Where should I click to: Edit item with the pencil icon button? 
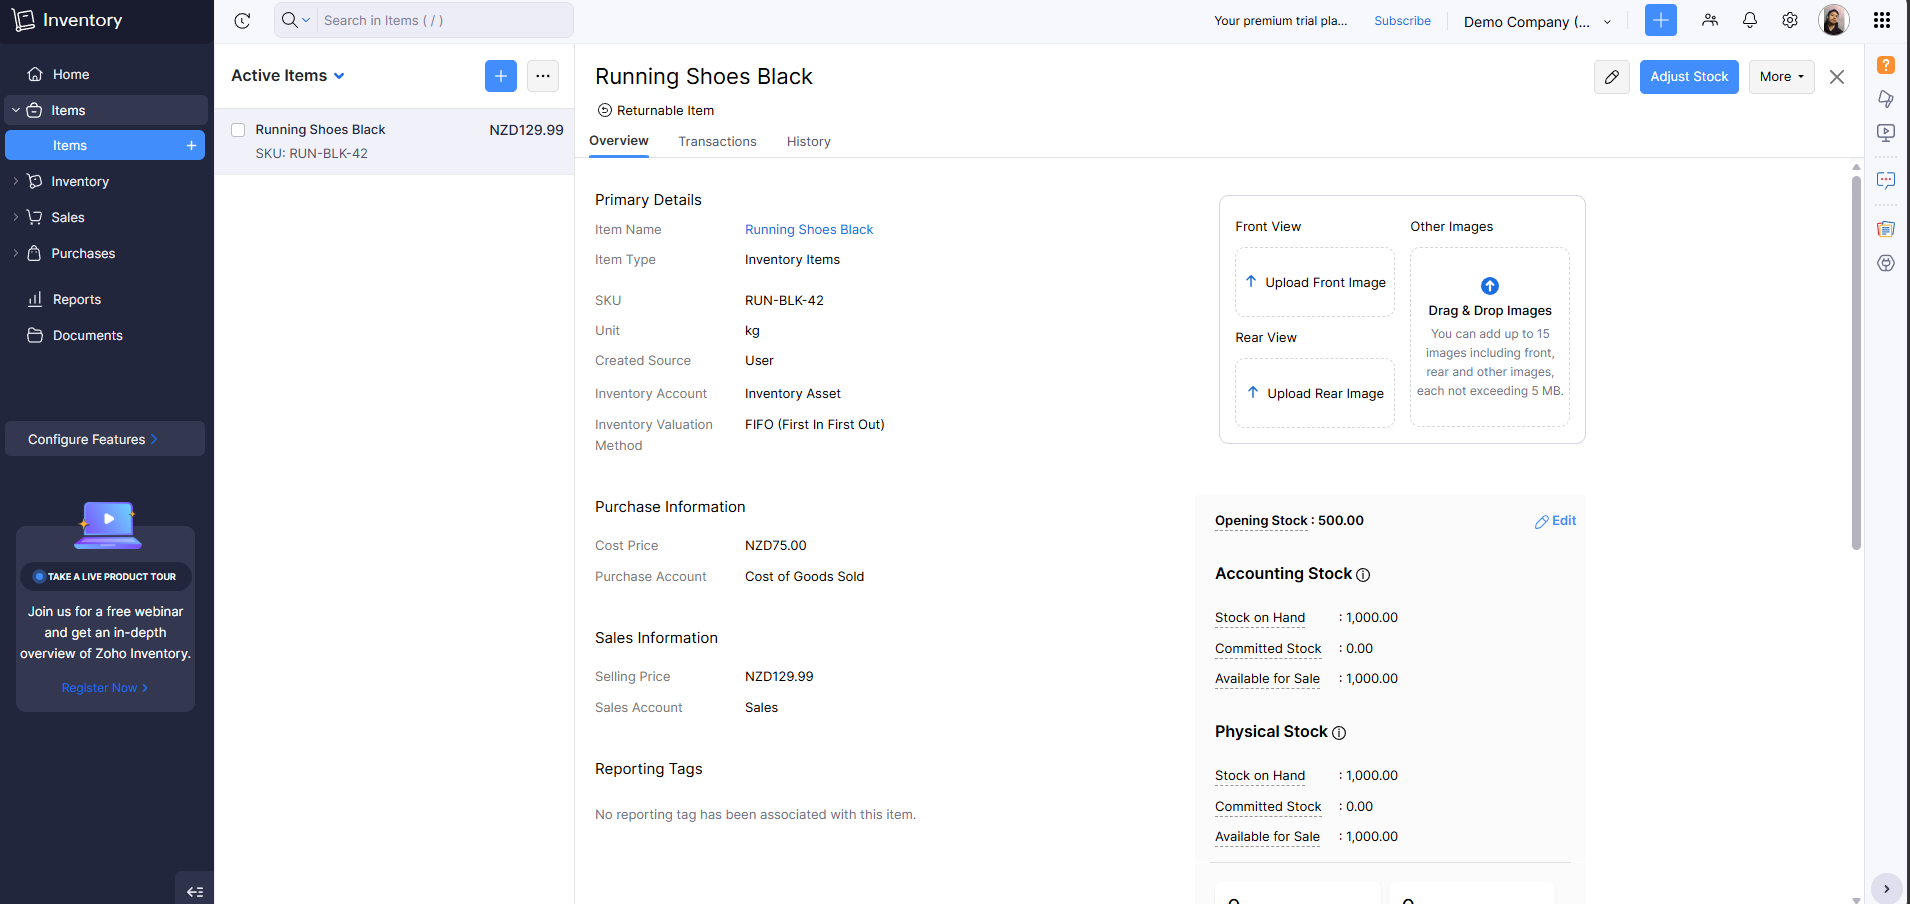point(1612,77)
